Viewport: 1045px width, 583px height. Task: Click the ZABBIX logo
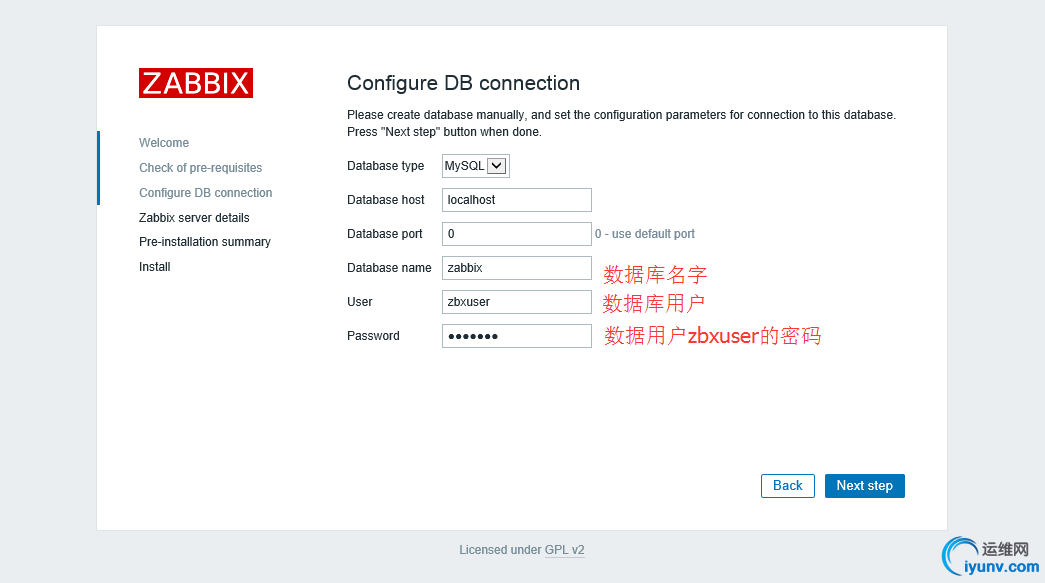pyautogui.click(x=196, y=83)
